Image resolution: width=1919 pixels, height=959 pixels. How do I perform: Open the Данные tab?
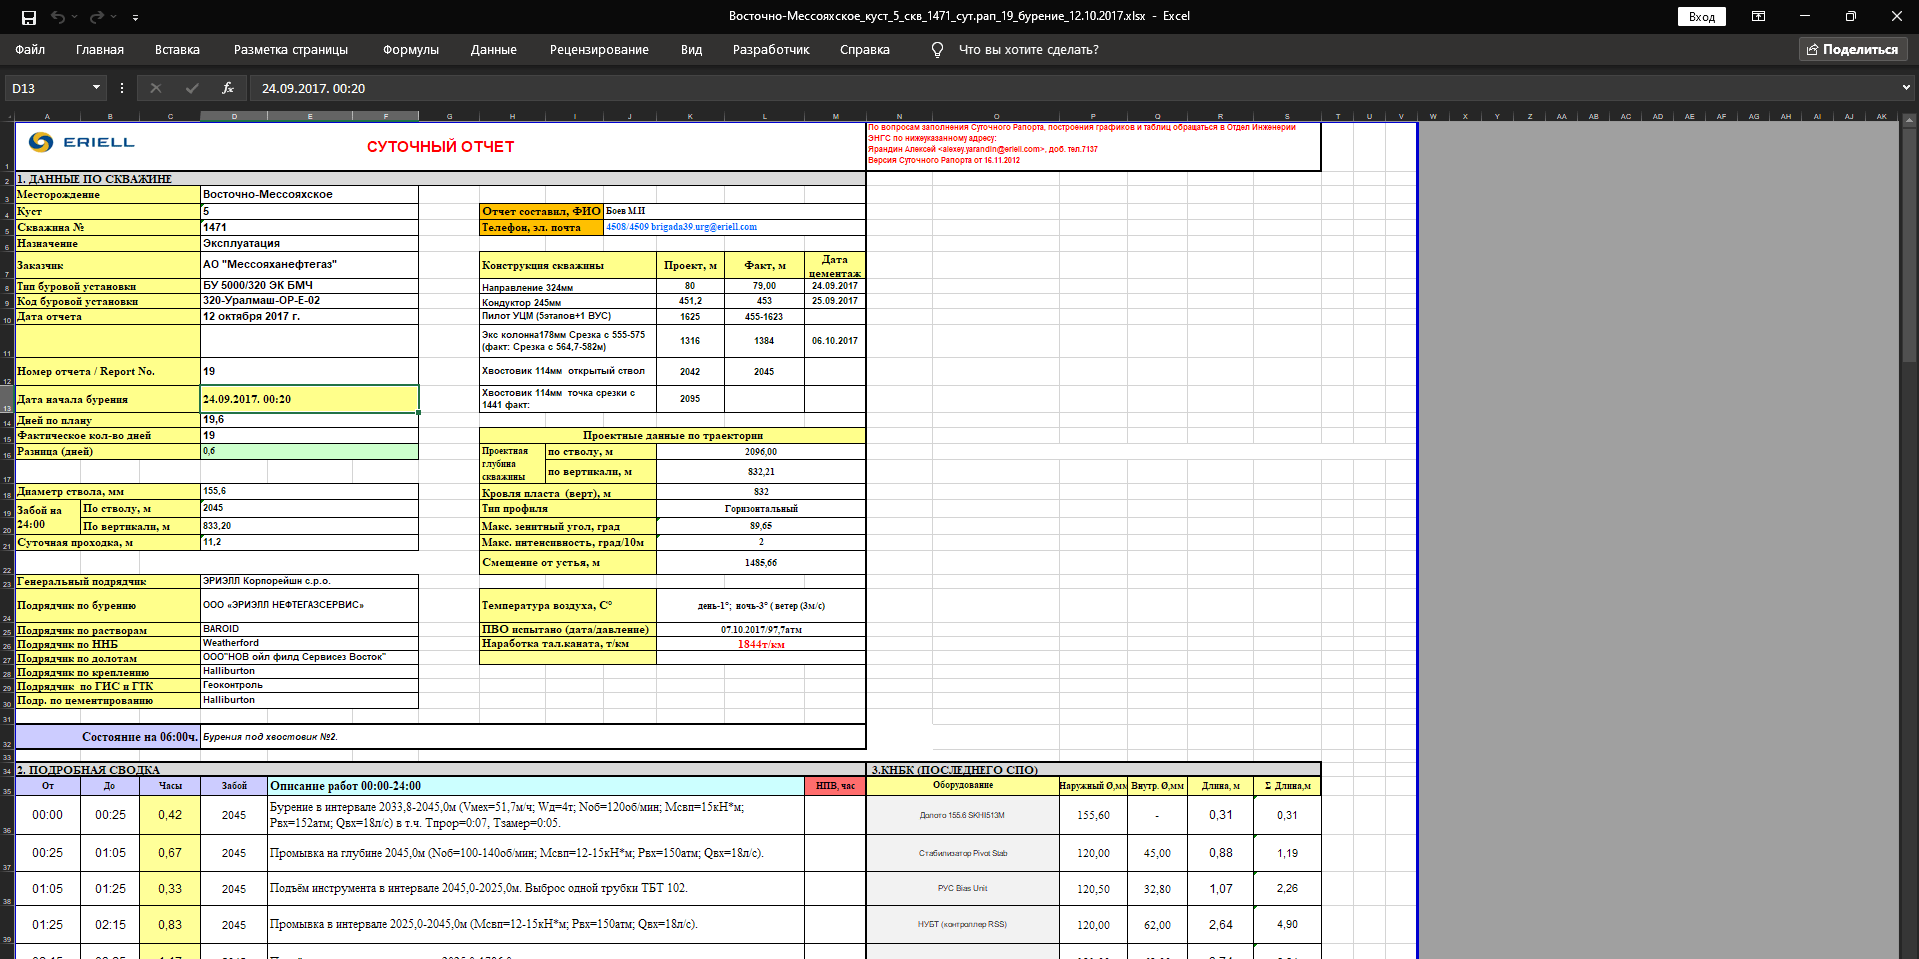(494, 49)
